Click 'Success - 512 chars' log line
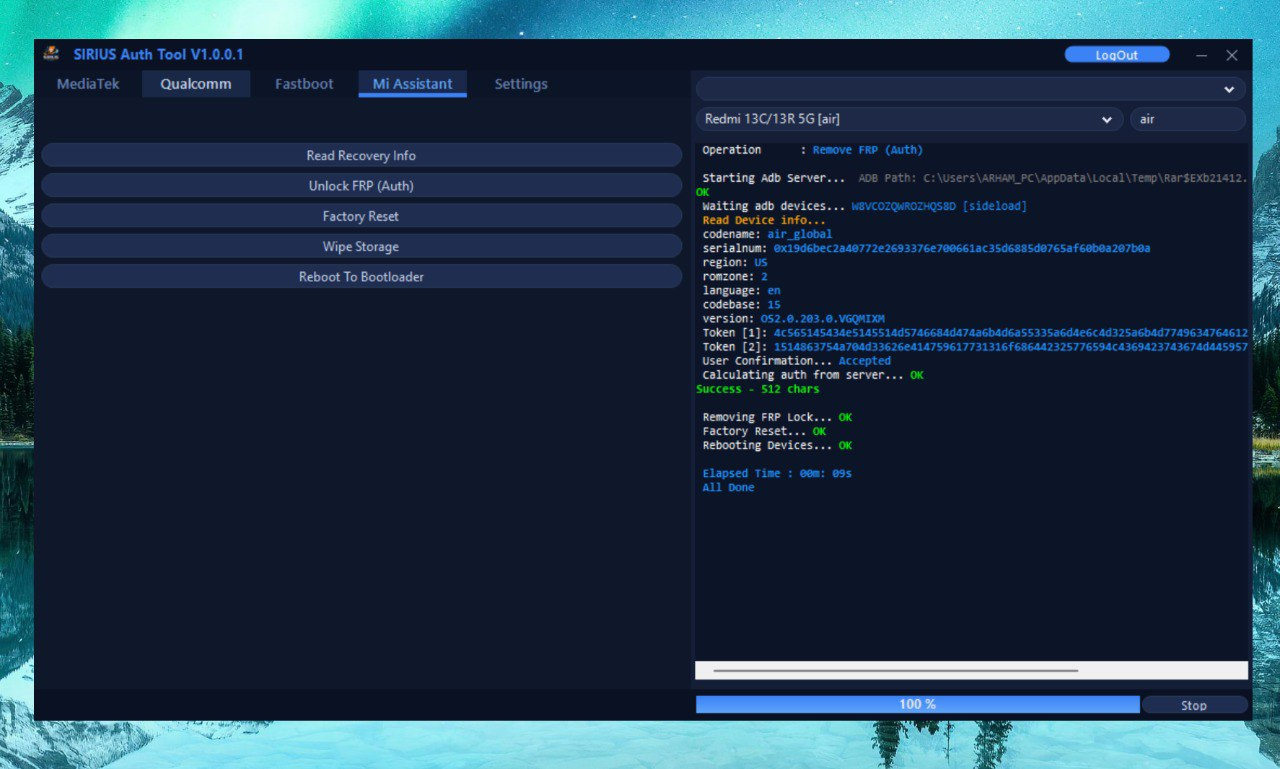 coord(758,389)
